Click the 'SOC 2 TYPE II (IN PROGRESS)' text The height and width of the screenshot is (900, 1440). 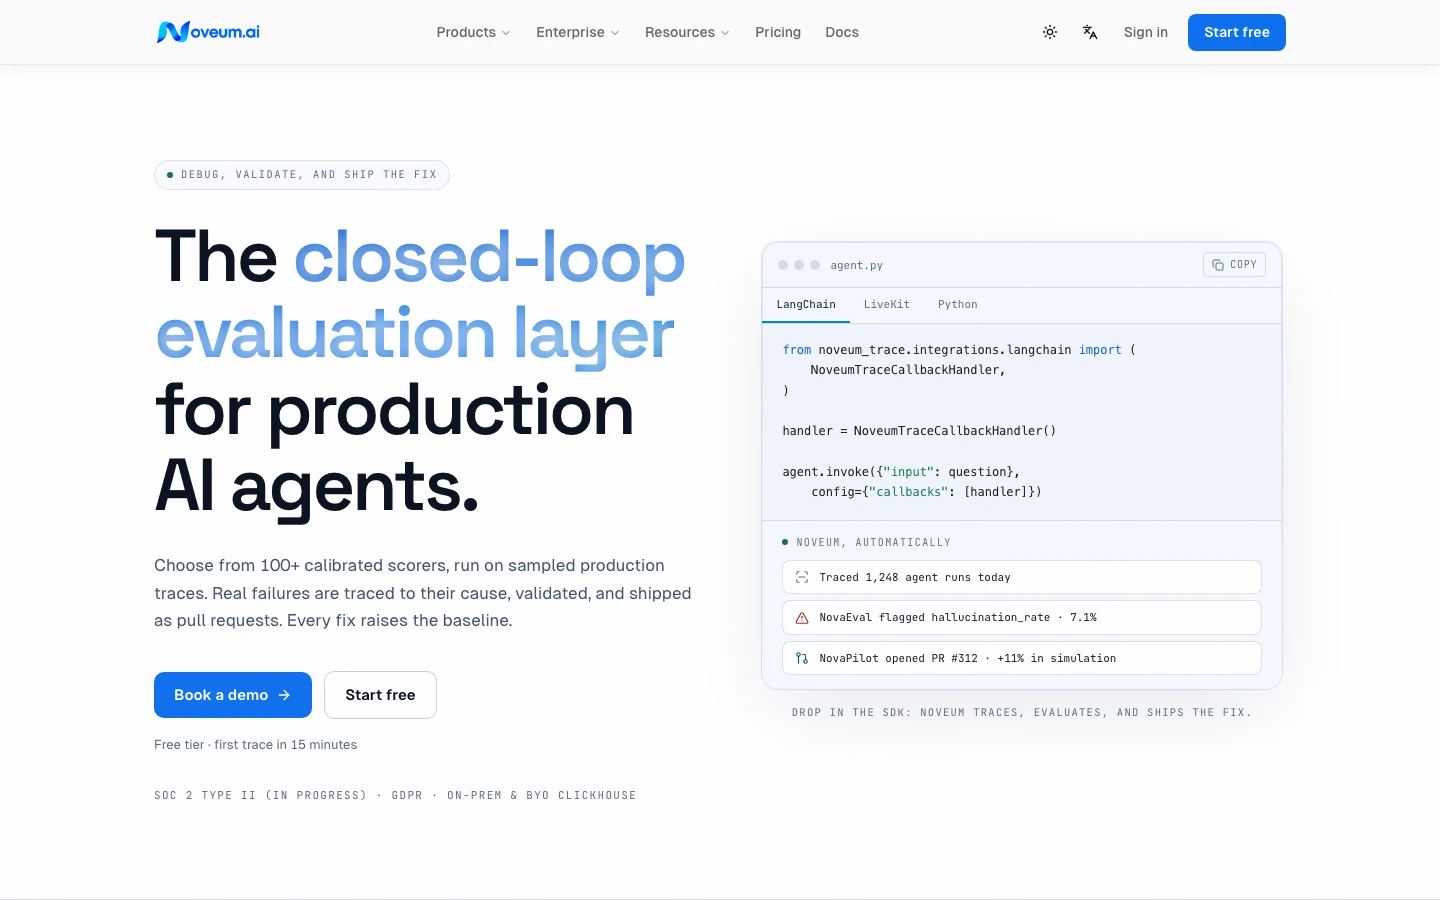[x=260, y=796]
